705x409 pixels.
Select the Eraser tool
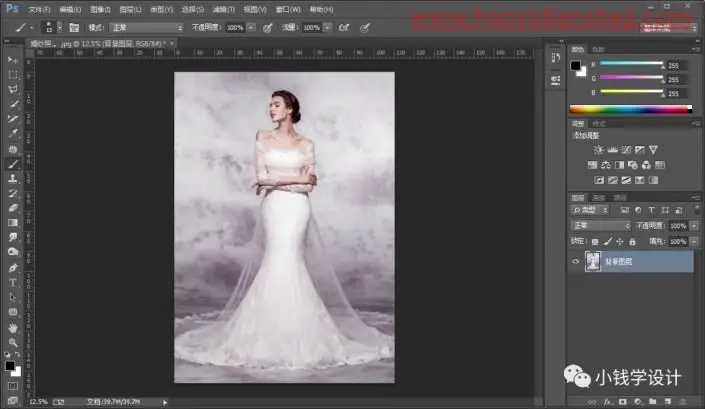point(13,208)
